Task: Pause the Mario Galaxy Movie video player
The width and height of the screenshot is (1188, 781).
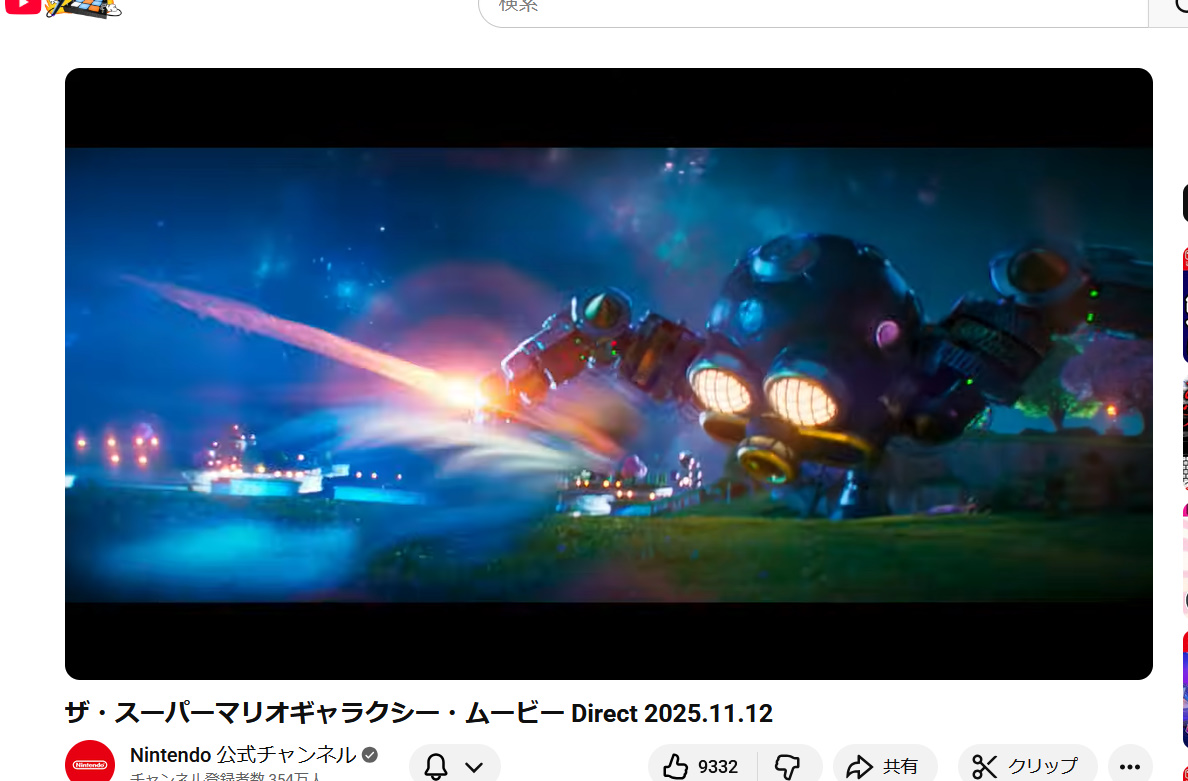Action: (608, 374)
